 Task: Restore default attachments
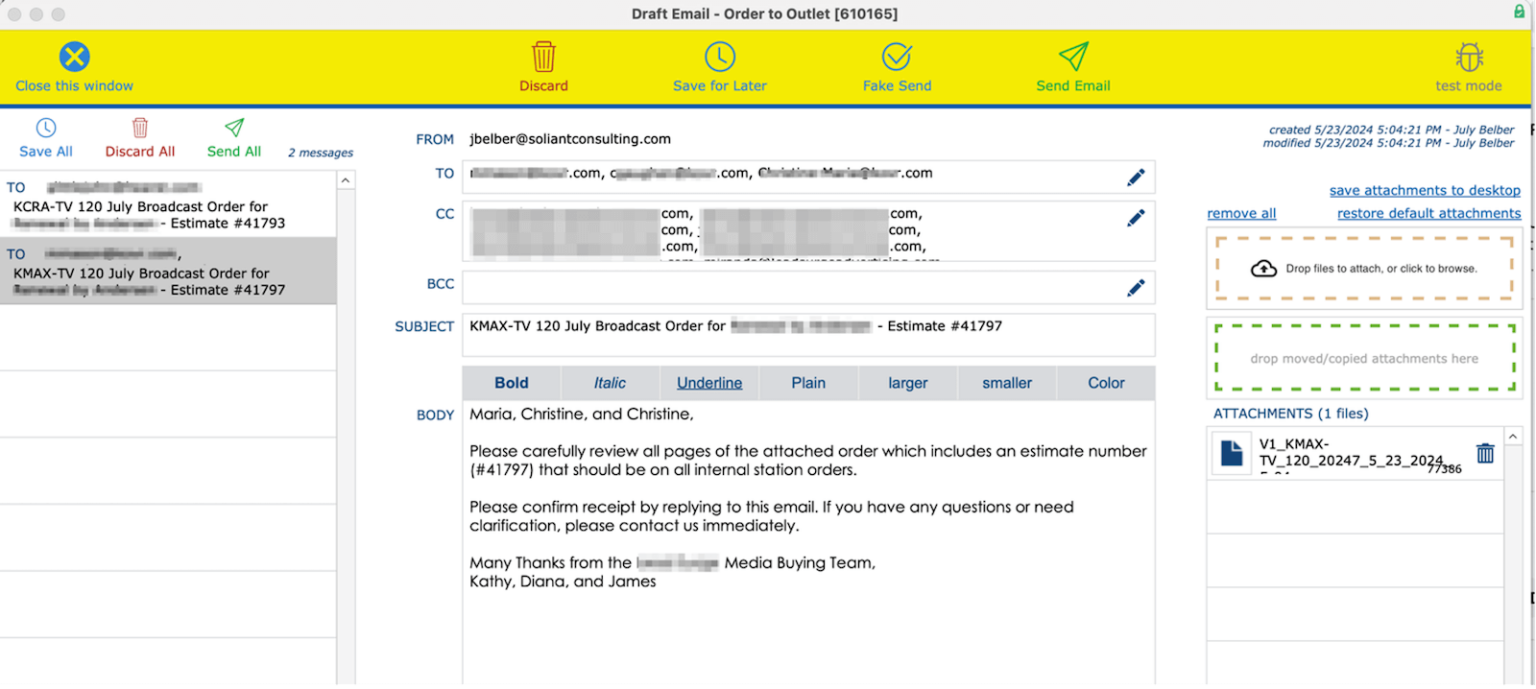click(1428, 213)
